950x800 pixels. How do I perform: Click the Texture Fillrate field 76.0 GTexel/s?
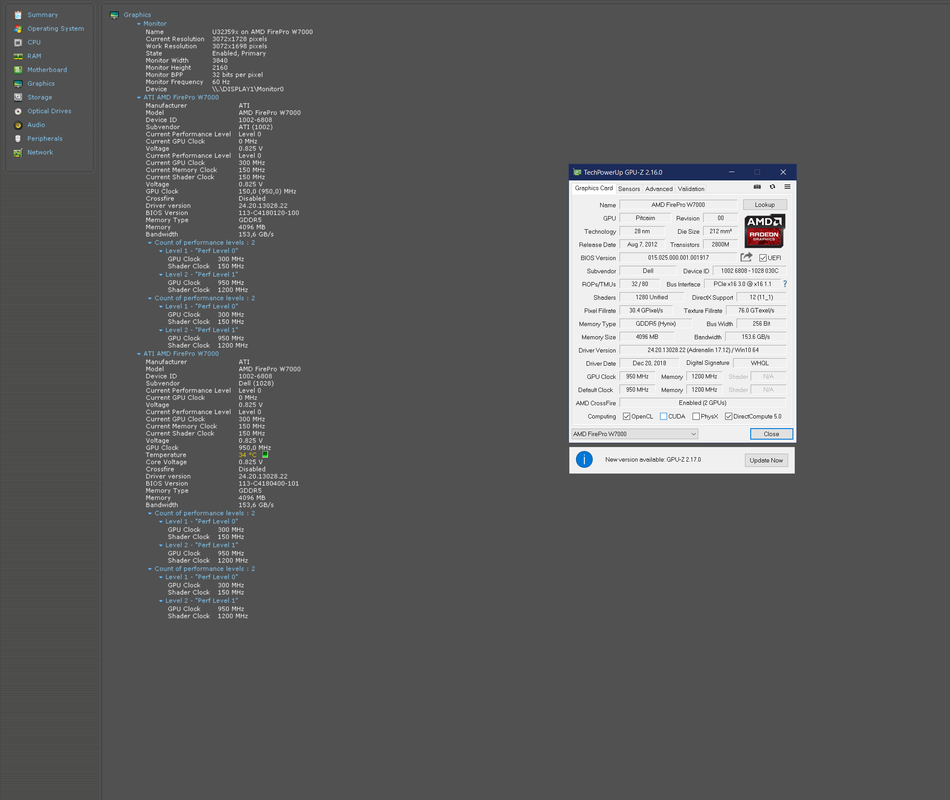(x=756, y=310)
